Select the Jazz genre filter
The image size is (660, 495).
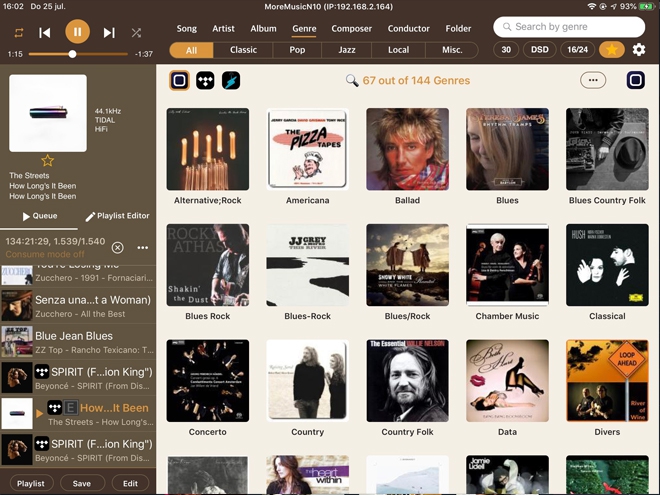[347, 50]
